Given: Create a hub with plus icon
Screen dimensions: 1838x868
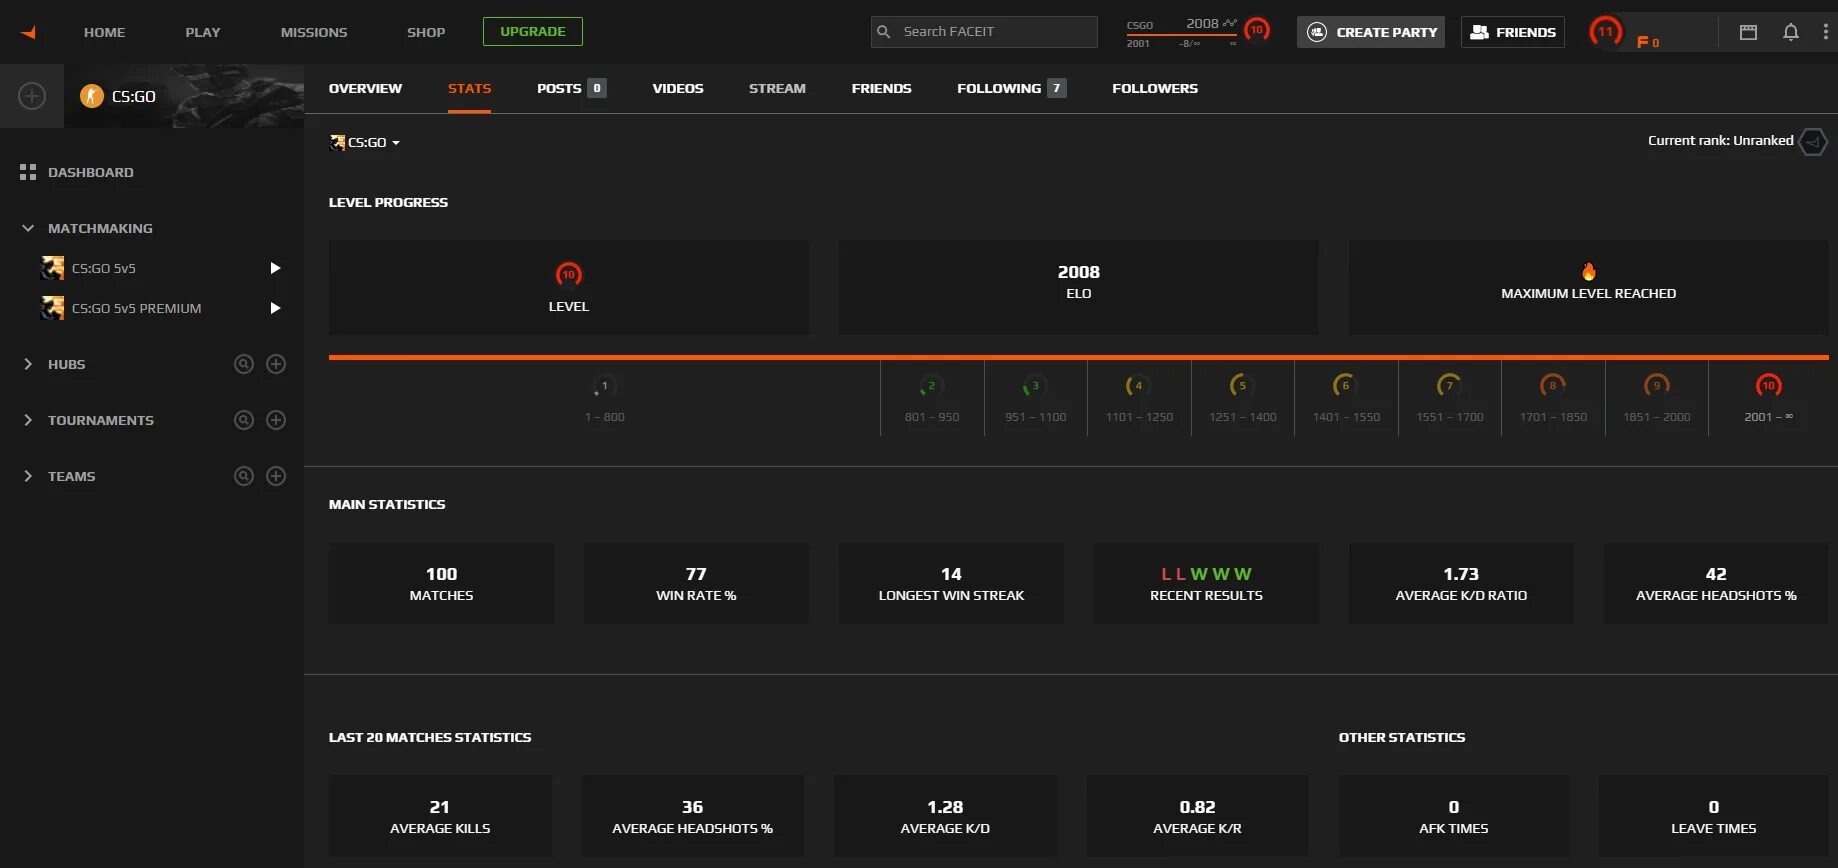Looking at the screenshot, I should (276, 364).
